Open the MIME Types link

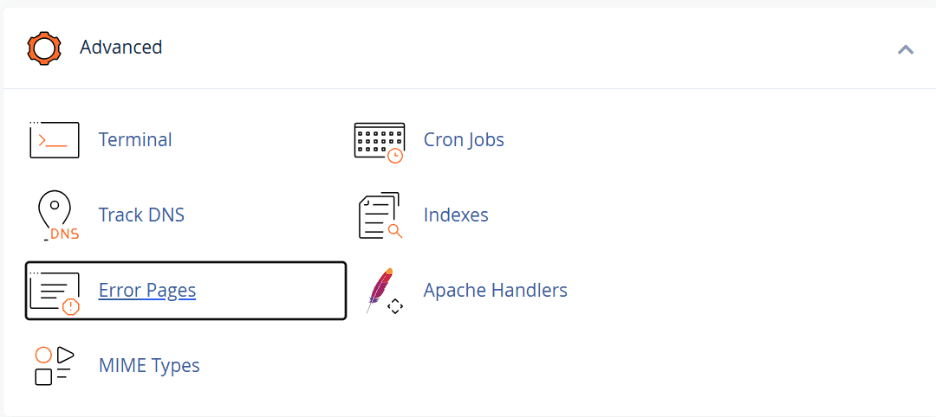coord(149,366)
